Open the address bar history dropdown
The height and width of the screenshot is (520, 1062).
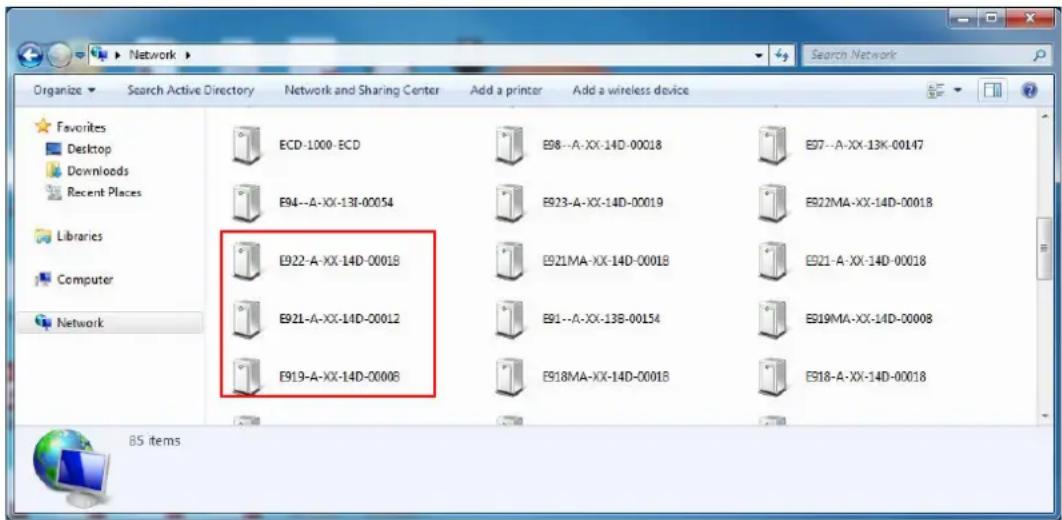(759, 55)
